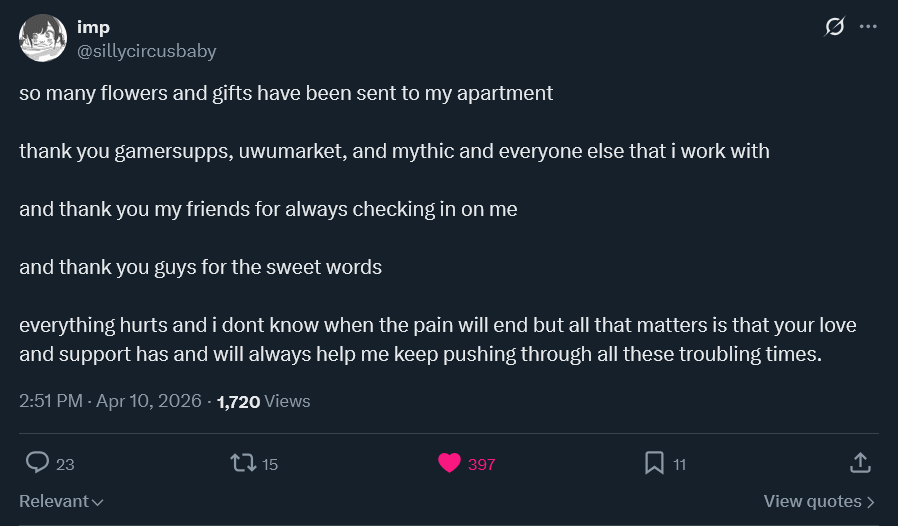
Task: Click the View quotes link
Action: (x=812, y=501)
